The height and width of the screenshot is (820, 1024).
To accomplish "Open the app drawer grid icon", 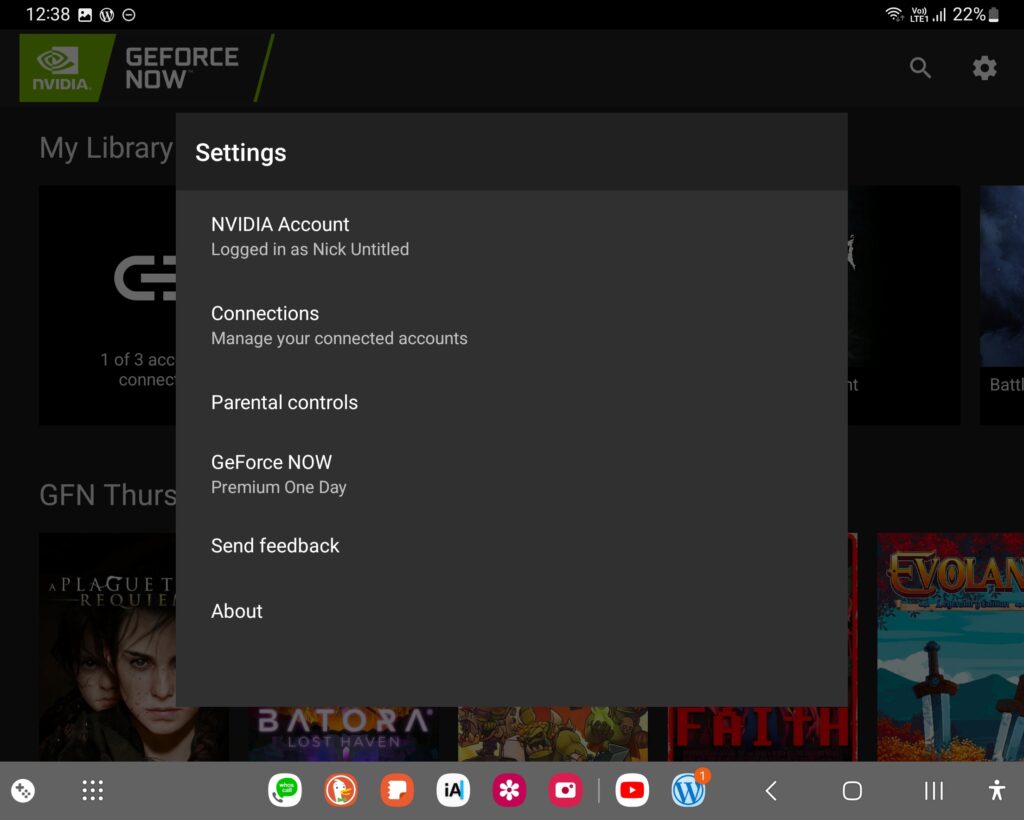I will click(x=93, y=791).
